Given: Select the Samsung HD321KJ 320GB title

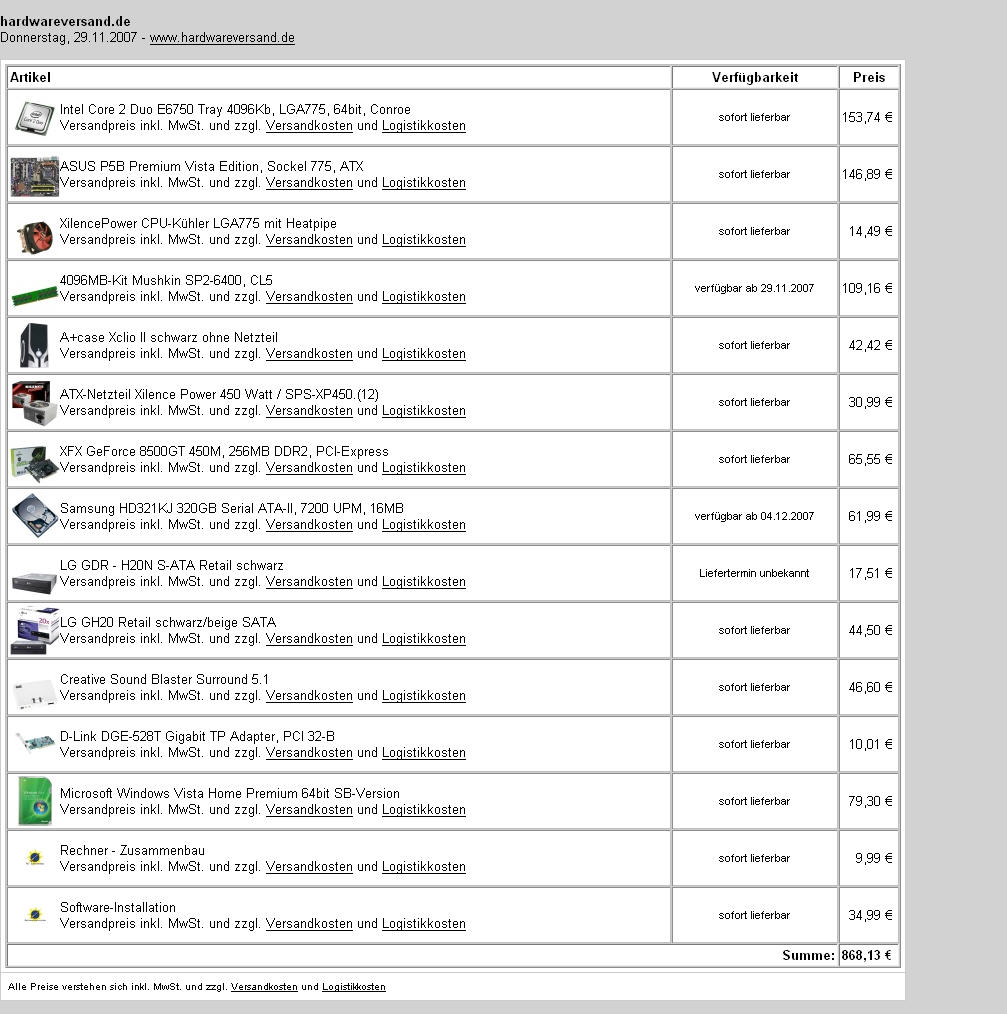Looking at the screenshot, I should (232, 508).
